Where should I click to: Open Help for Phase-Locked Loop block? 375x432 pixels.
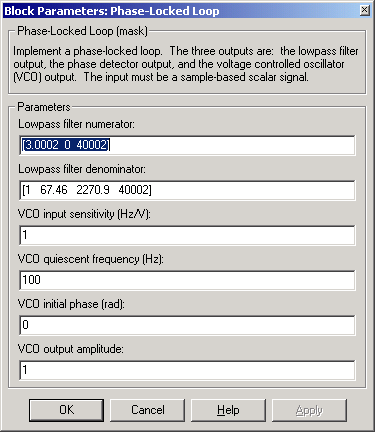pos(228,410)
